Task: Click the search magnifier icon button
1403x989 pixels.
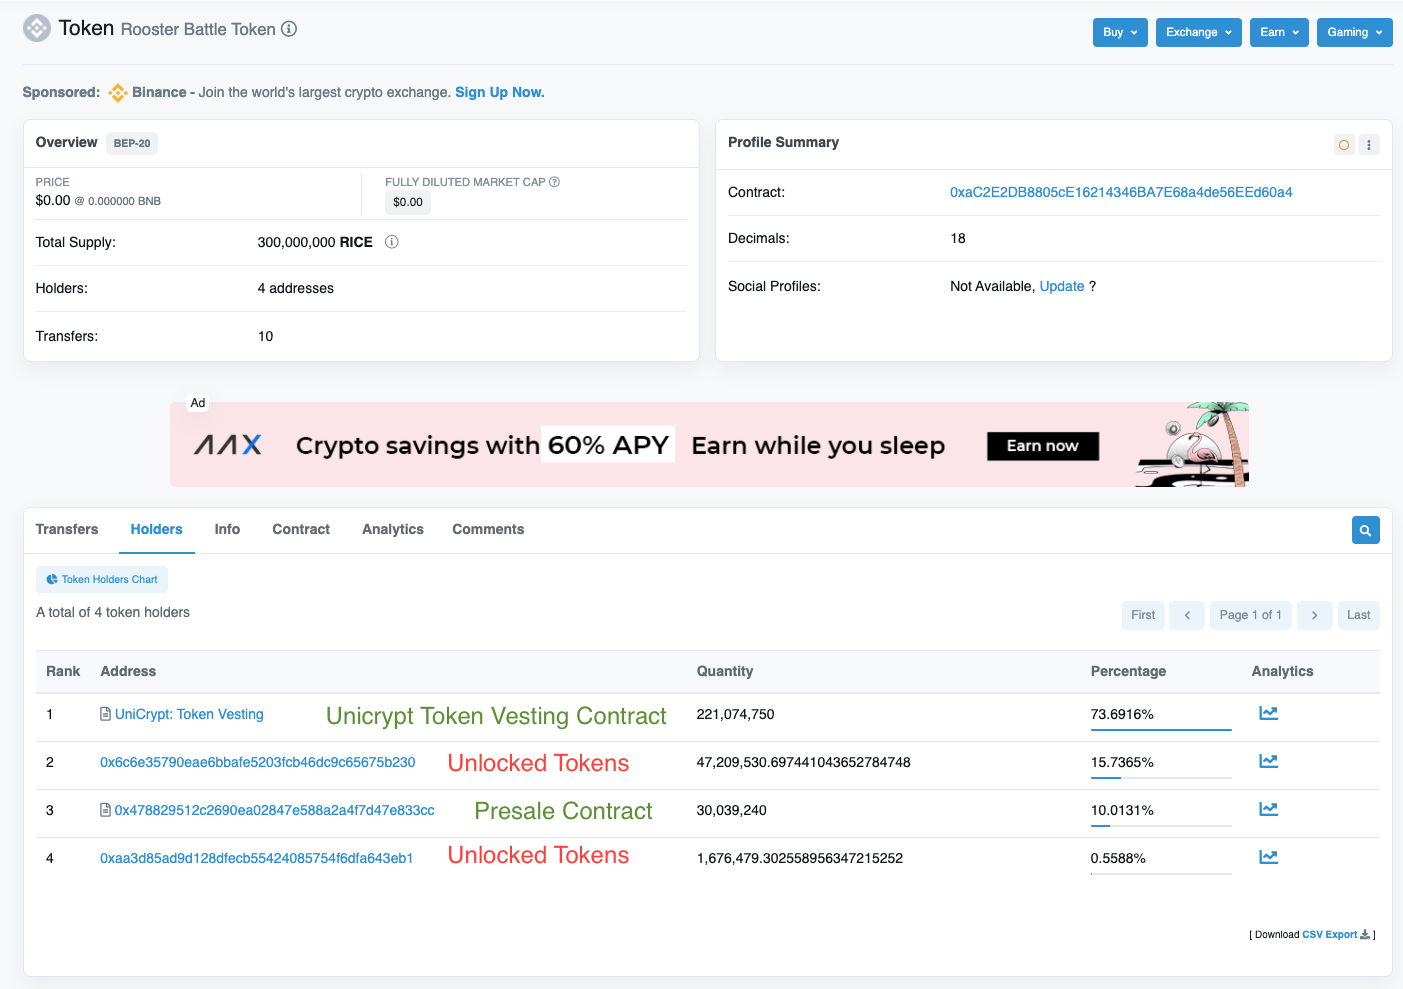Action: [1365, 530]
